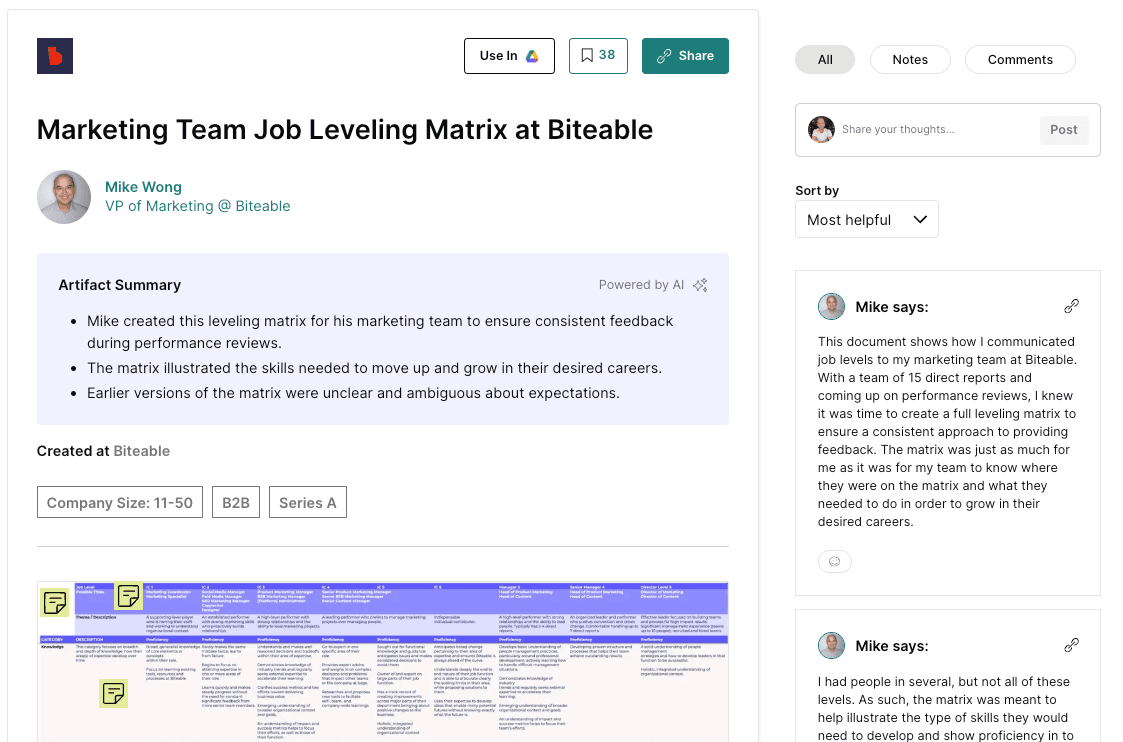
Task: Open the Biteable company link after Created at
Action: pyautogui.click(x=142, y=451)
